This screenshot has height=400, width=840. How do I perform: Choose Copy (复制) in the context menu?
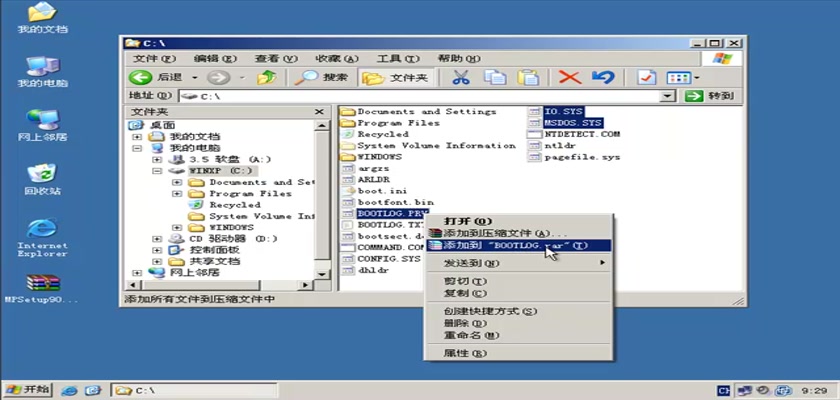(519, 293)
